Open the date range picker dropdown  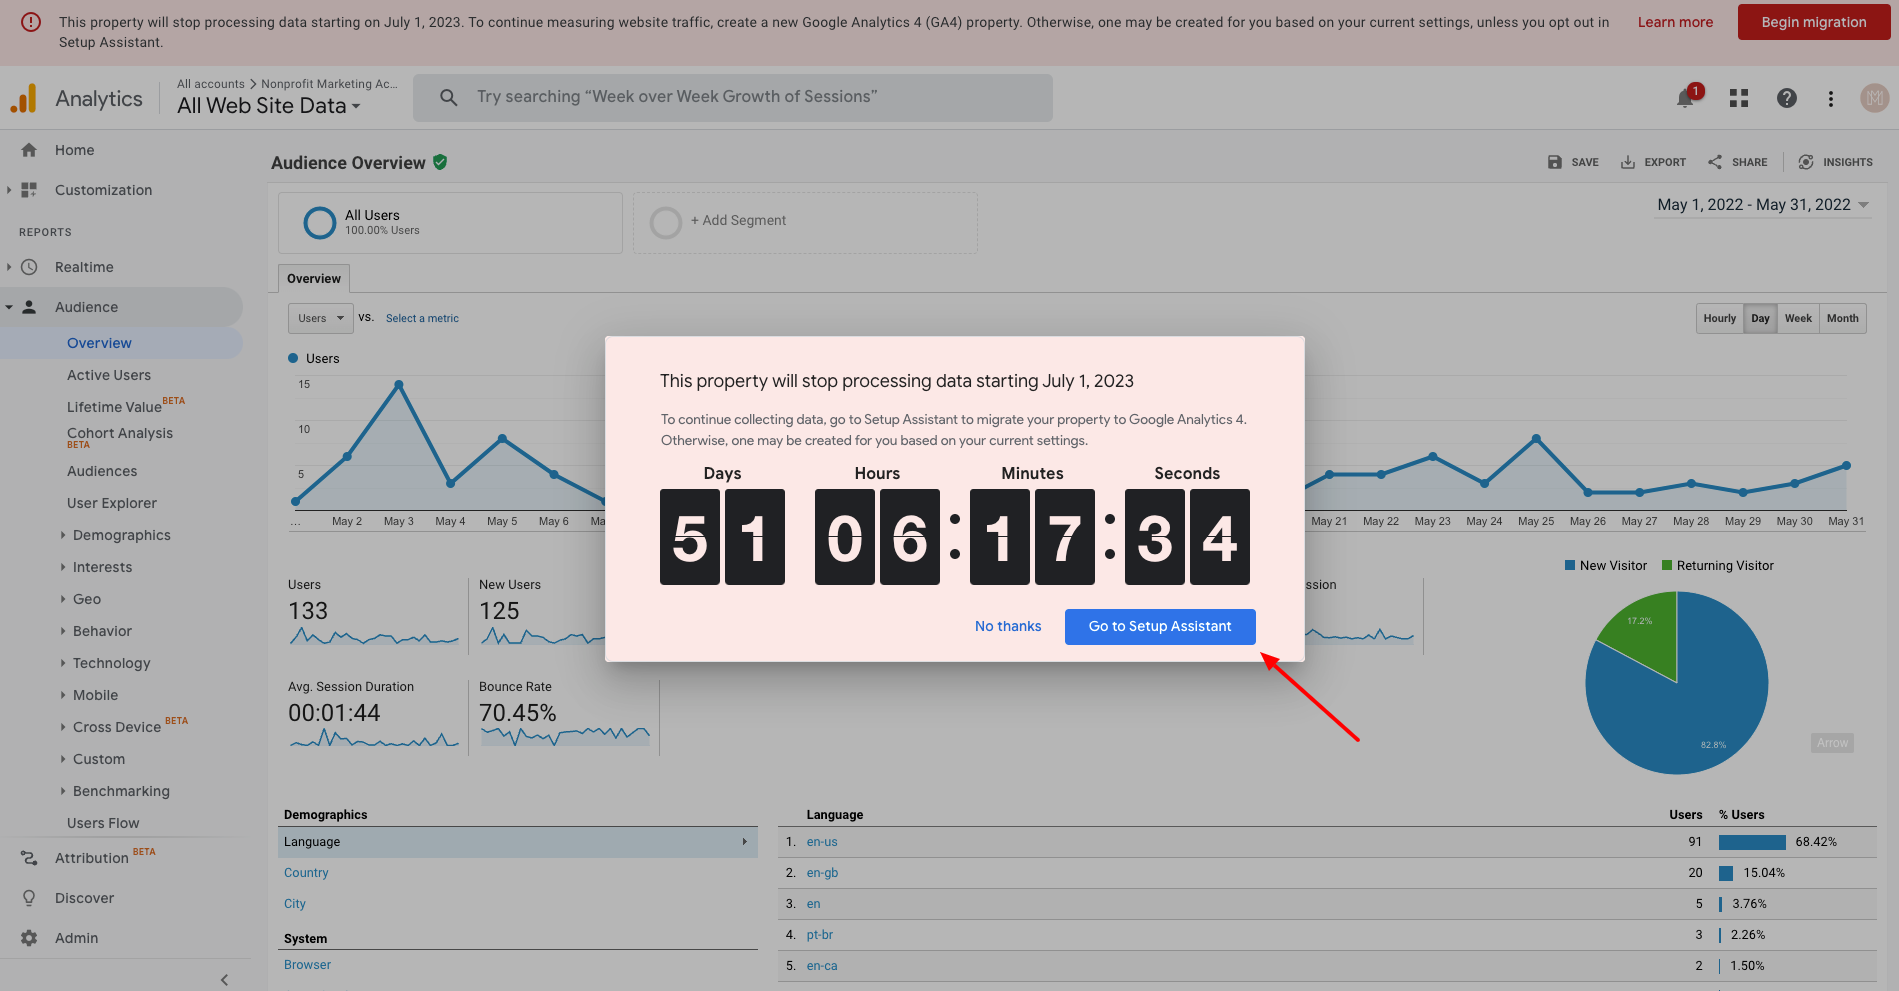[1764, 205]
